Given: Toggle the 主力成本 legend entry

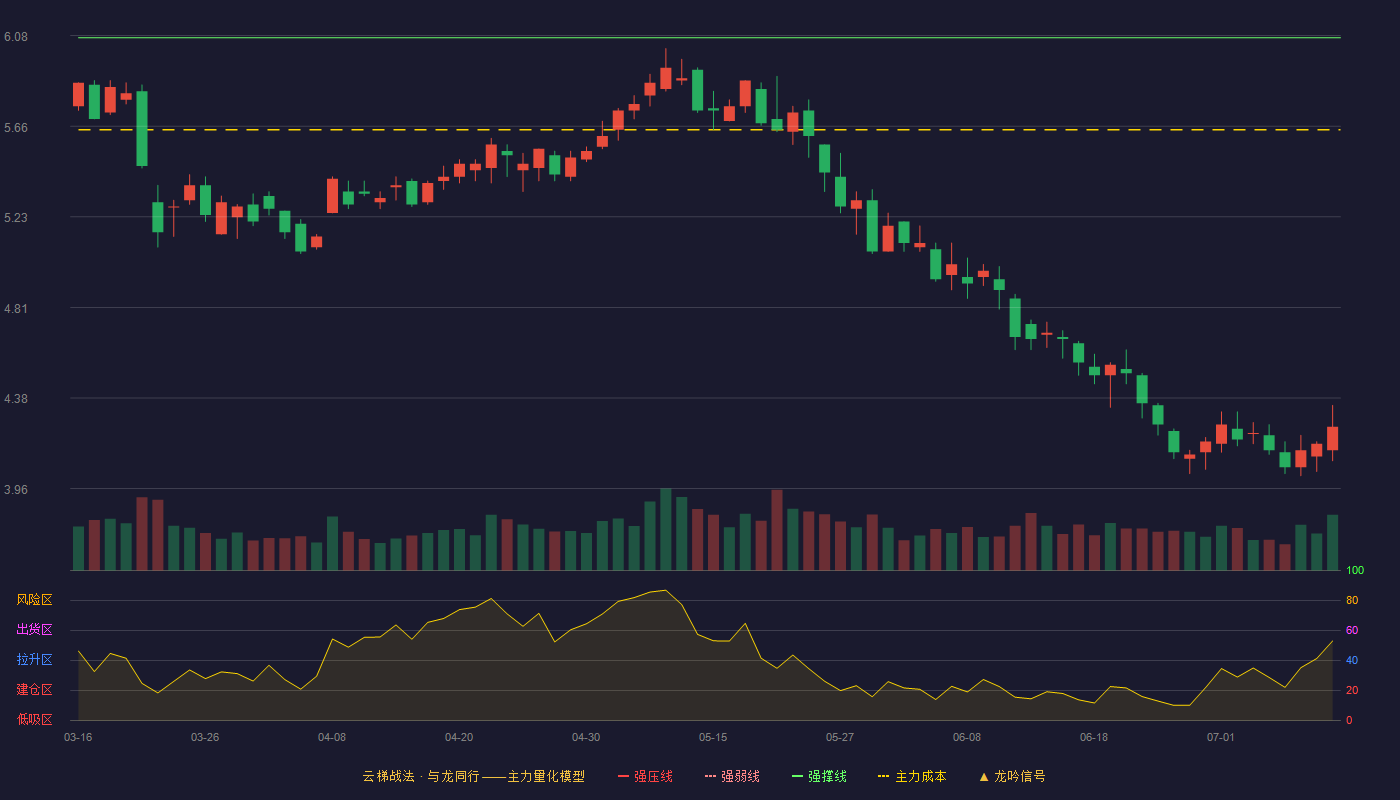Looking at the screenshot, I should [912, 776].
